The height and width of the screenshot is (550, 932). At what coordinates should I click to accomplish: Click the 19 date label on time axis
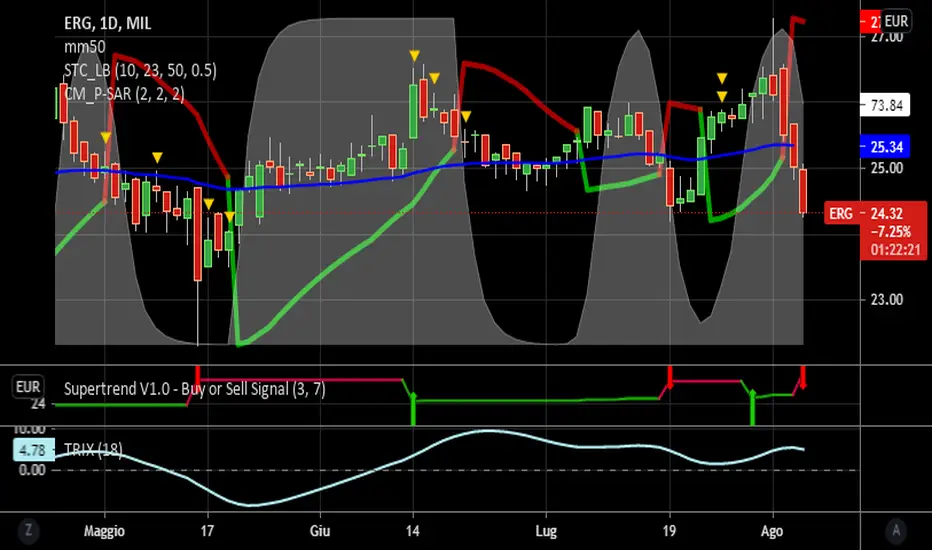pyautogui.click(x=669, y=530)
